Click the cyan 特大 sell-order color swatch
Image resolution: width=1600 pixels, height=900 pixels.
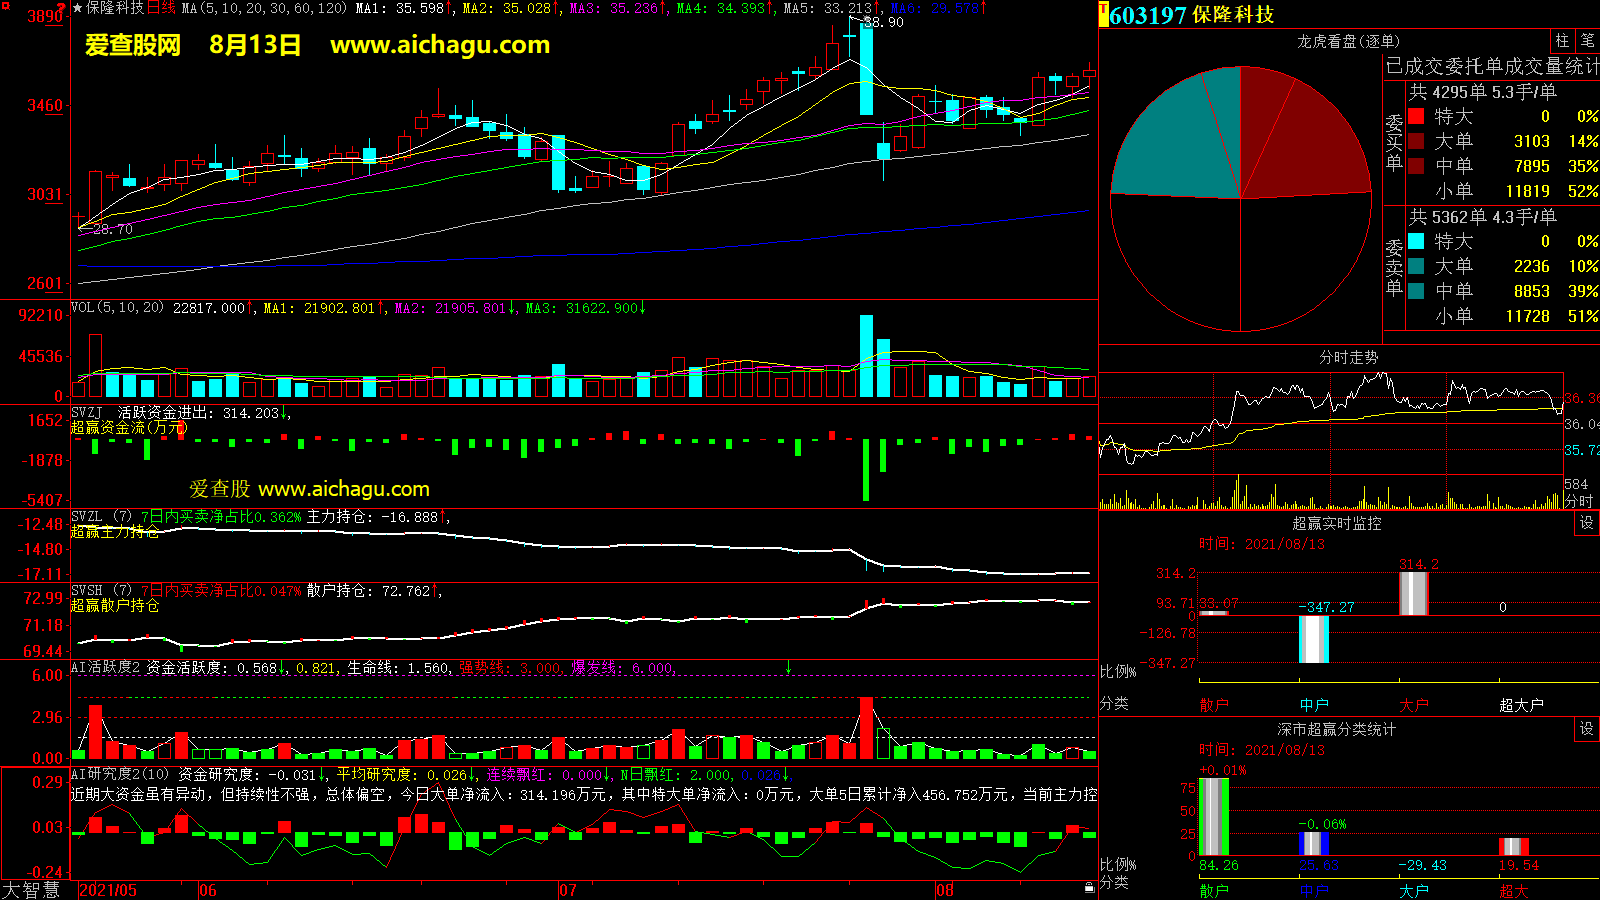[x=1416, y=241]
